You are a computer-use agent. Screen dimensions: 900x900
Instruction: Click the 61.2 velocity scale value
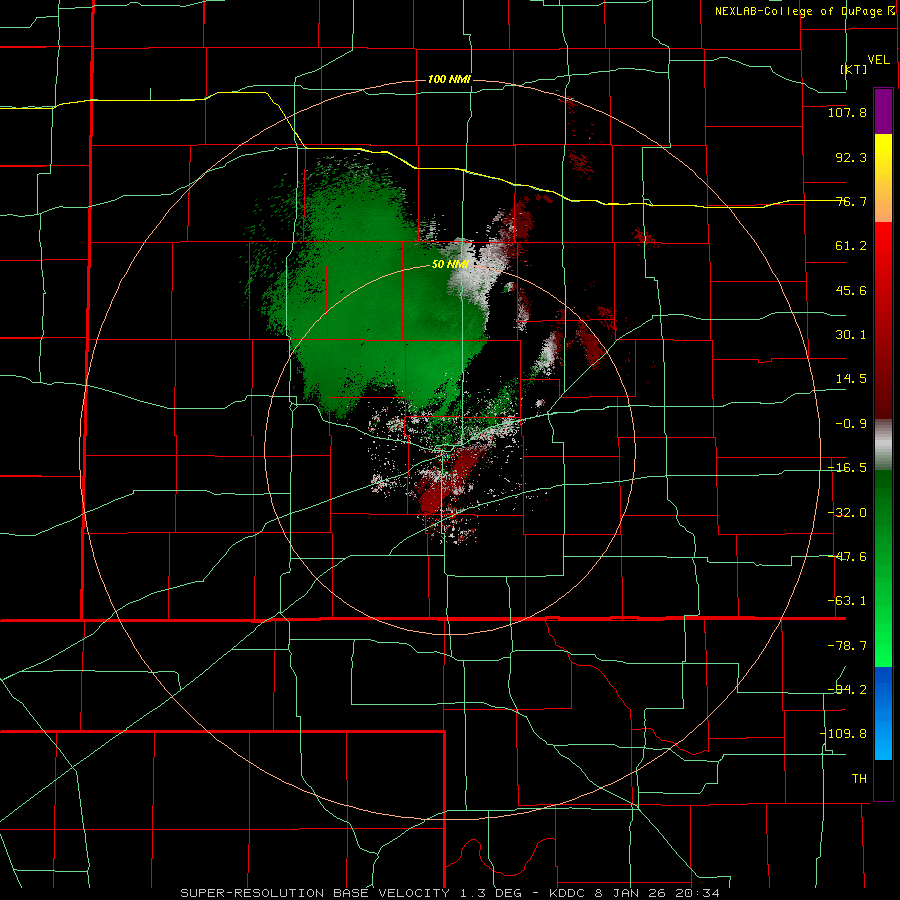click(x=851, y=246)
